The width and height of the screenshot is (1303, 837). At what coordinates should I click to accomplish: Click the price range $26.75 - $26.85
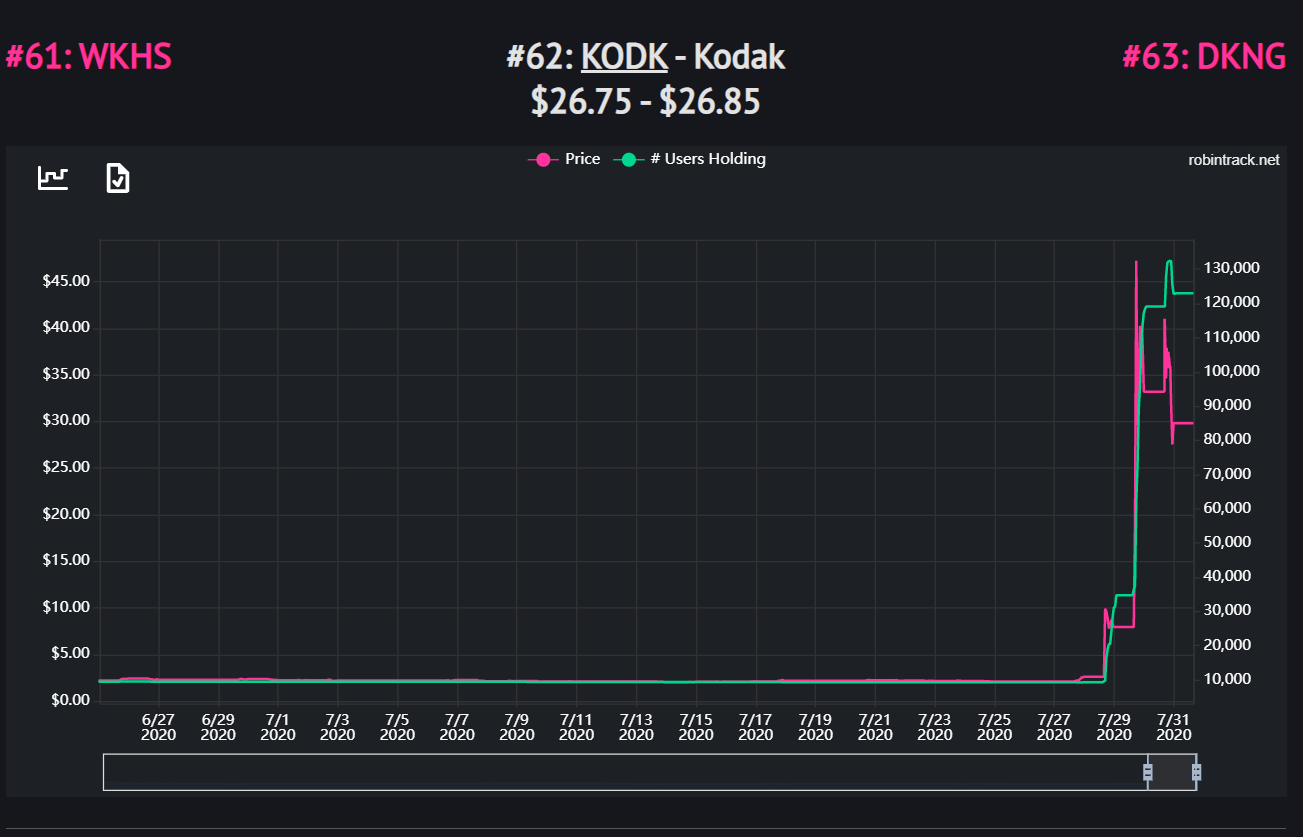(646, 101)
